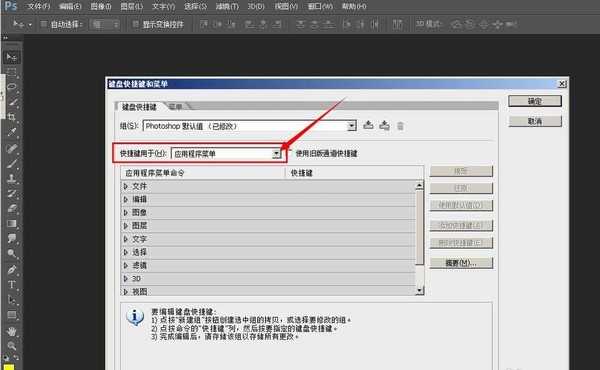Select the Hand tool
600x370 pixels.
pyautogui.click(x=11, y=331)
